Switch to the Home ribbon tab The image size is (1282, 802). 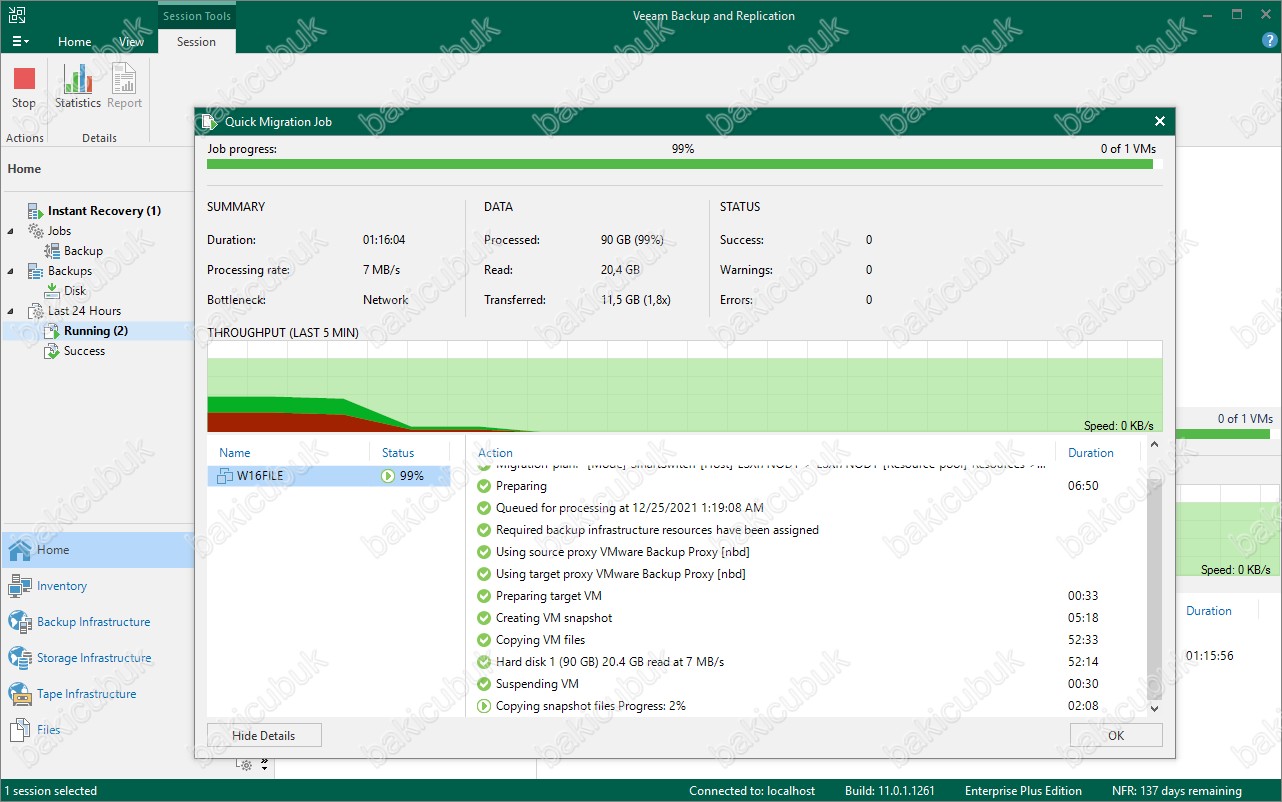(x=74, y=42)
